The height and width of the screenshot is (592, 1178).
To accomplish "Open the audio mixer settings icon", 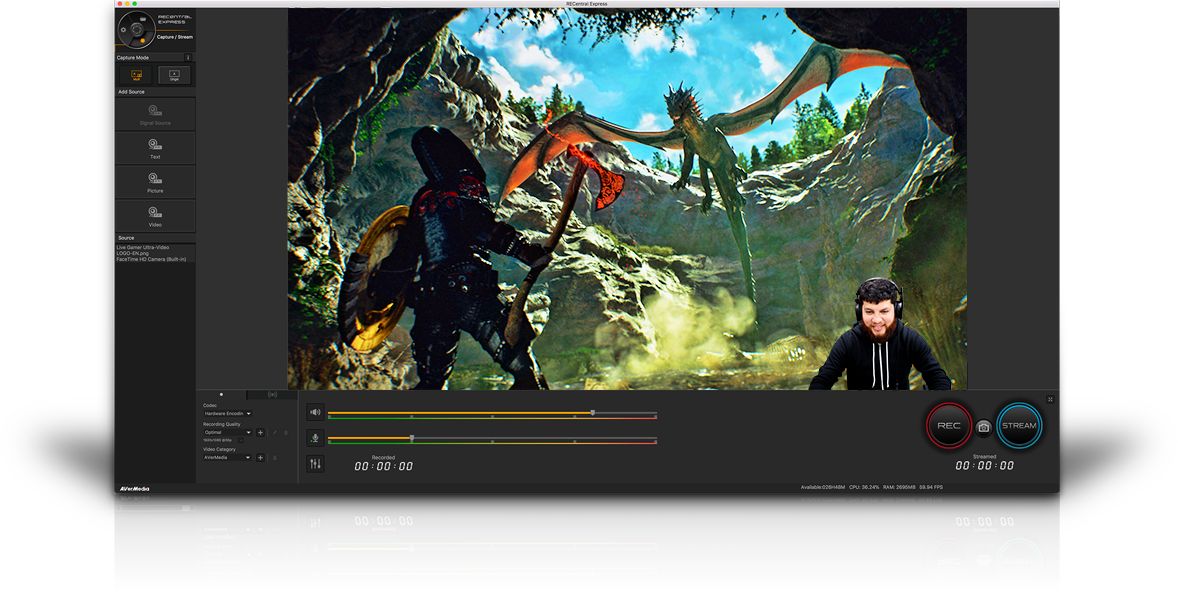I will (x=315, y=464).
